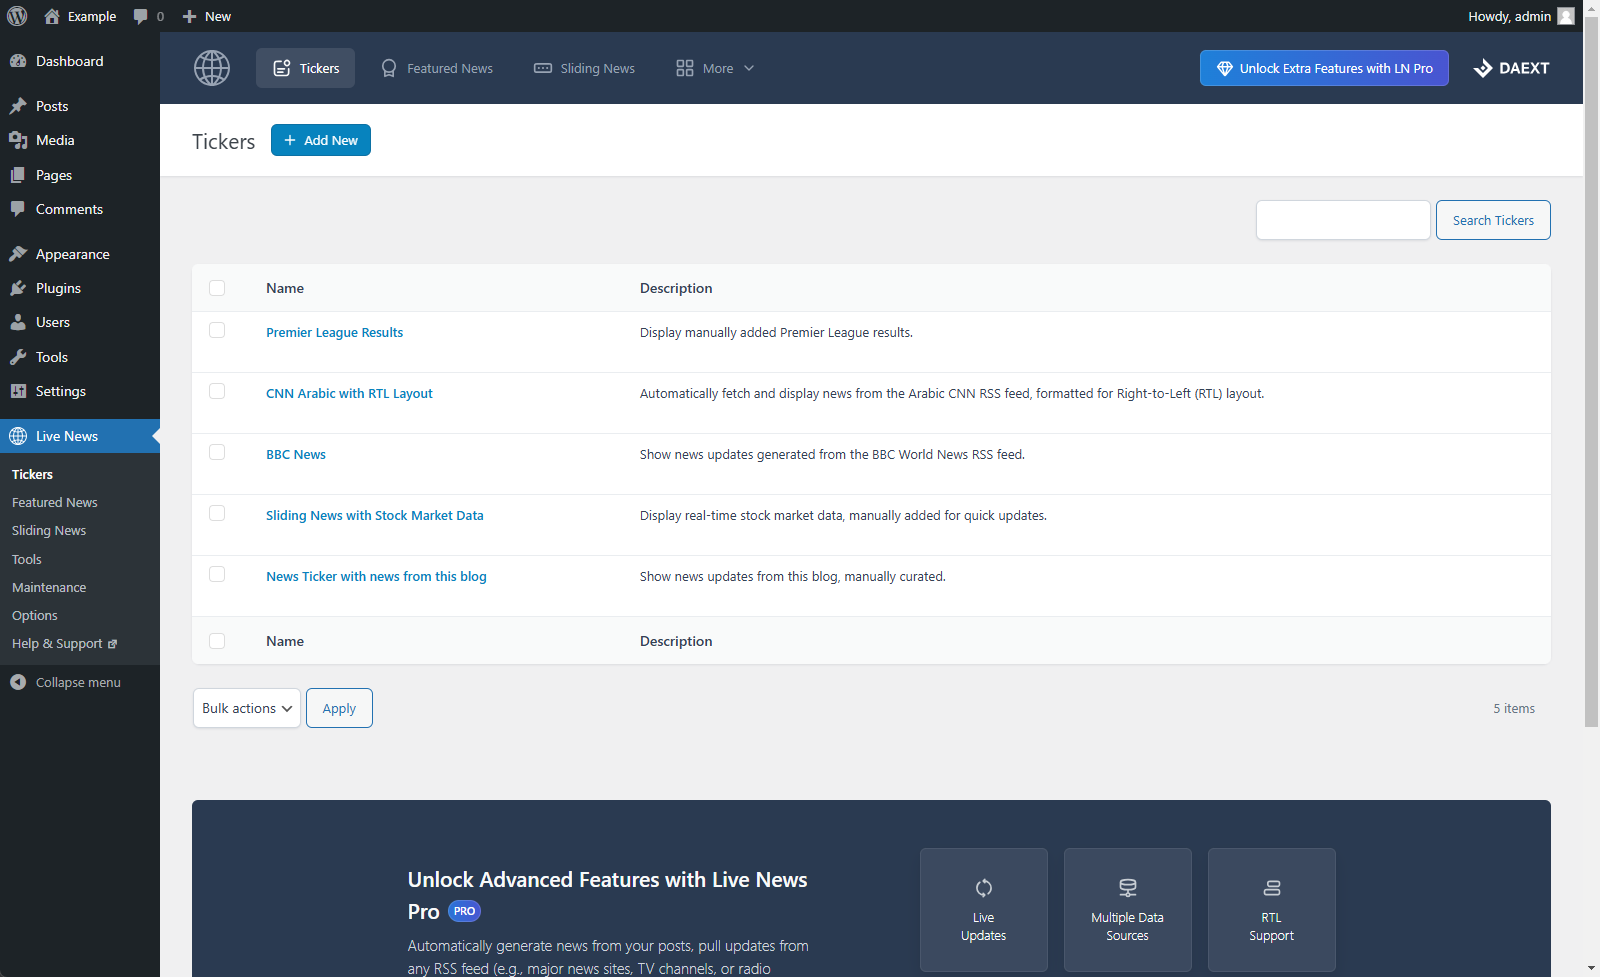The width and height of the screenshot is (1600, 977).
Task: Check the News Ticker from this blog checkbox
Action: [x=217, y=574]
